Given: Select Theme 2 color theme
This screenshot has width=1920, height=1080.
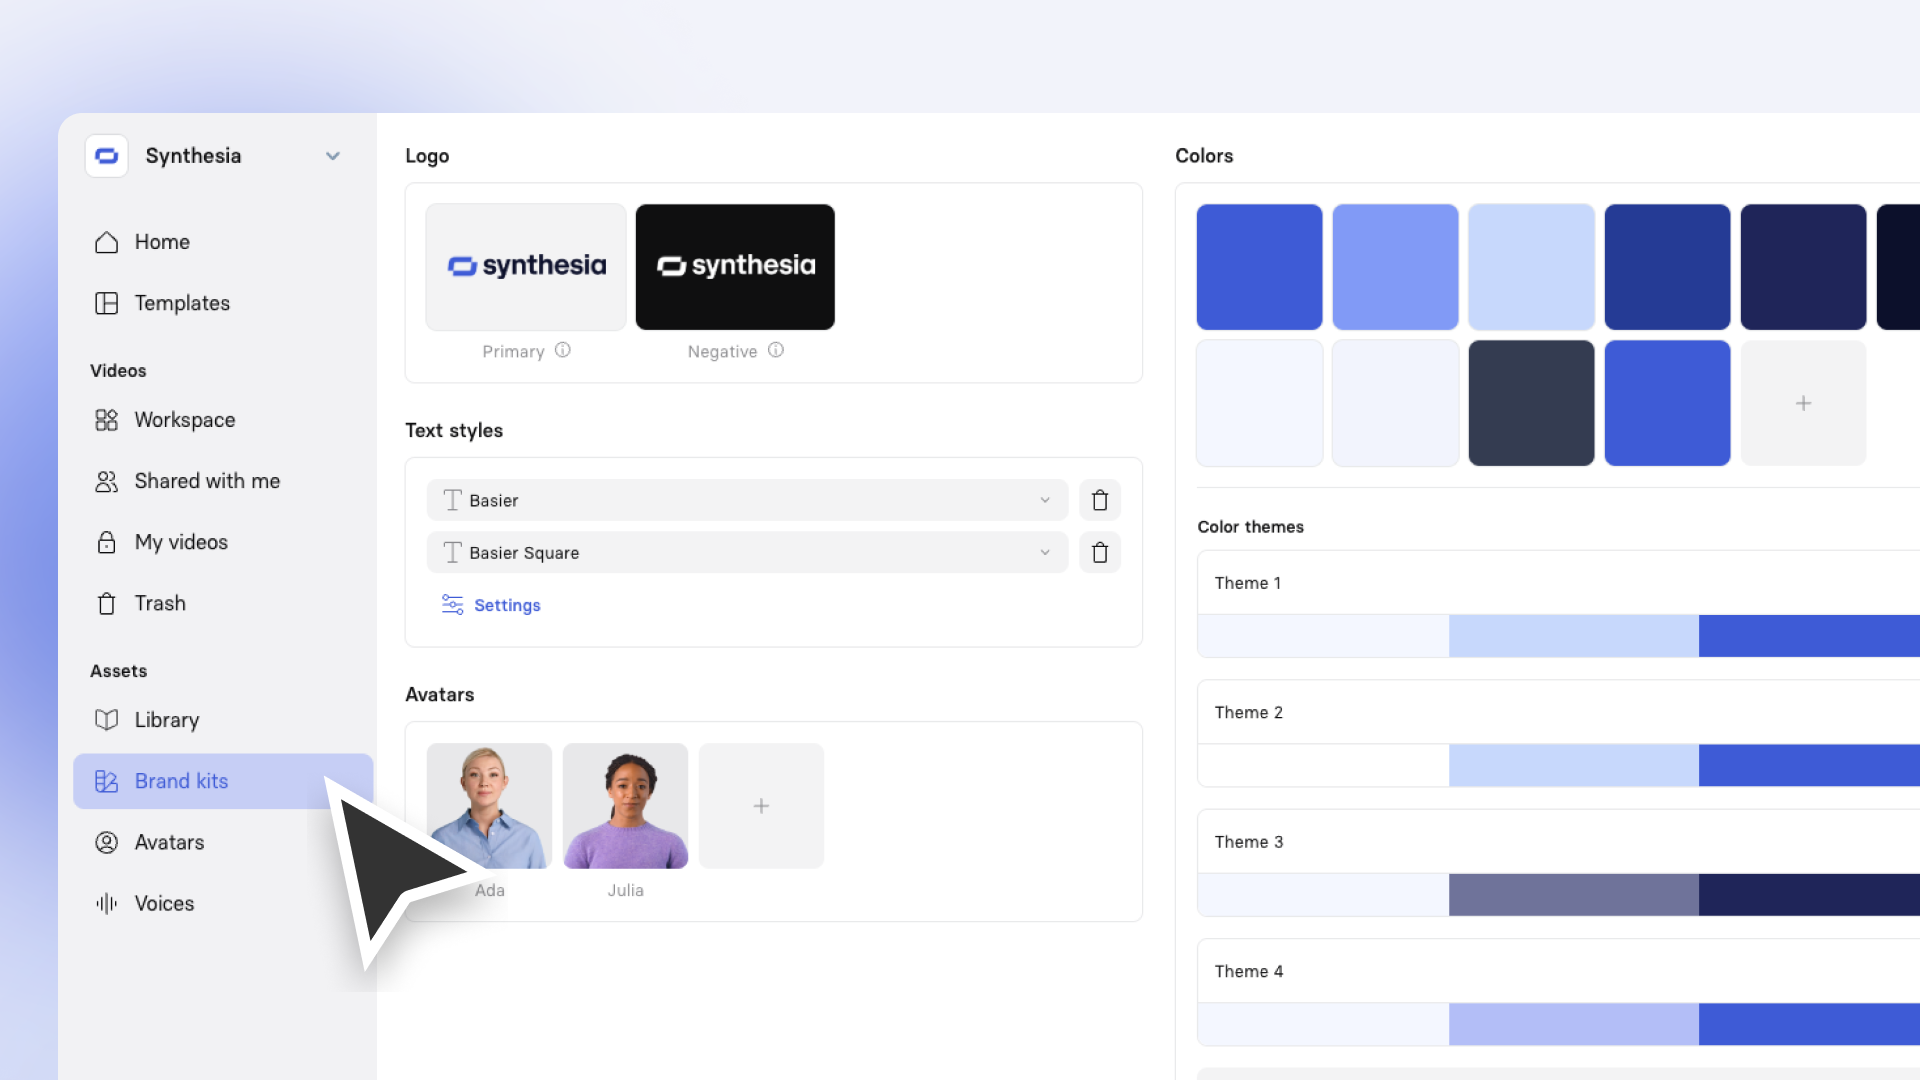Looking at the screenshot, I should [x=1559, y=733].
